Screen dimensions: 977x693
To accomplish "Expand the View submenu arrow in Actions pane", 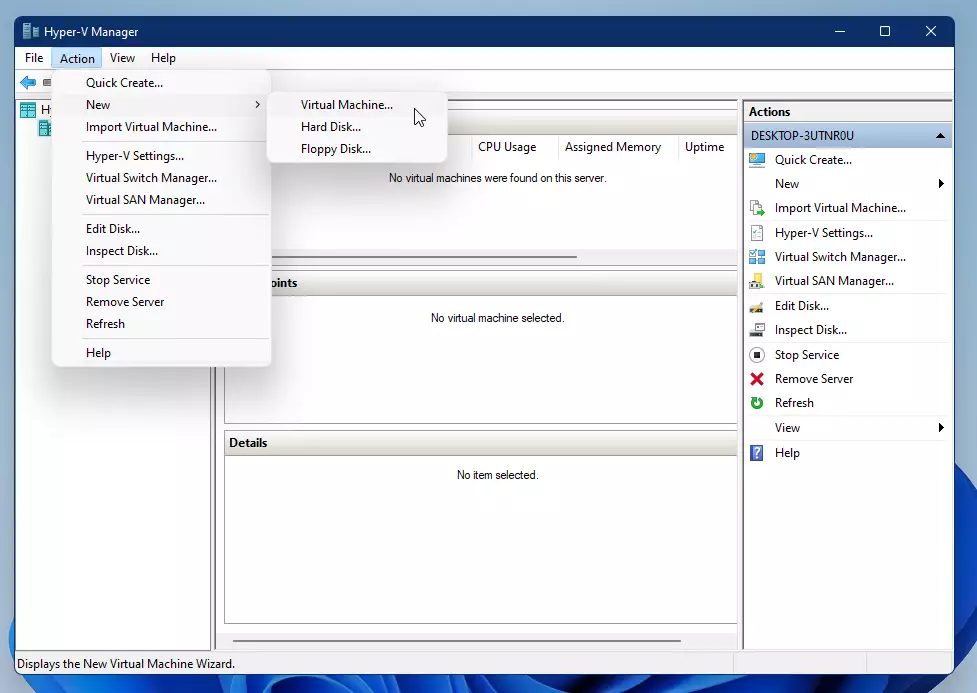I will 941,428.
